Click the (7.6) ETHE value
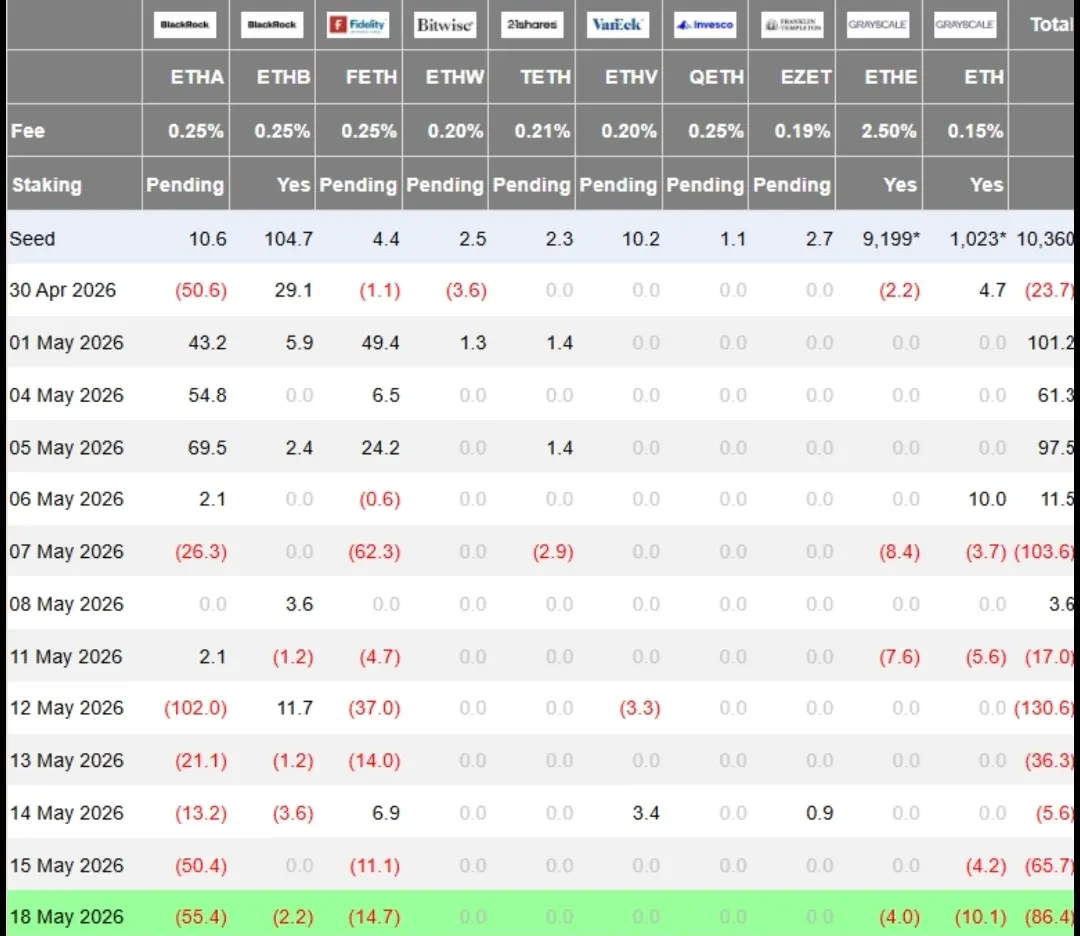 pyautogui.click(x=899, y=657)
